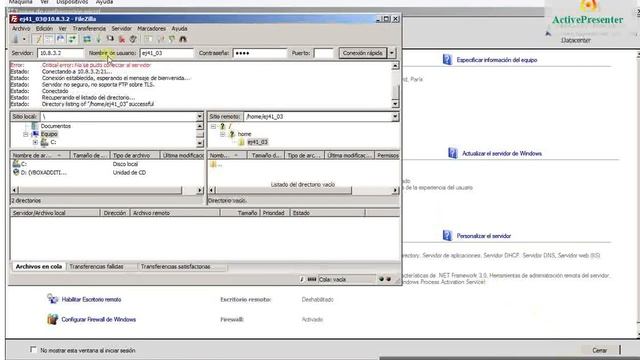Image resolution: width=640 pixels, height=360 pixels.
Task: Toggle directory comparison icon
Action: (160, 39)
